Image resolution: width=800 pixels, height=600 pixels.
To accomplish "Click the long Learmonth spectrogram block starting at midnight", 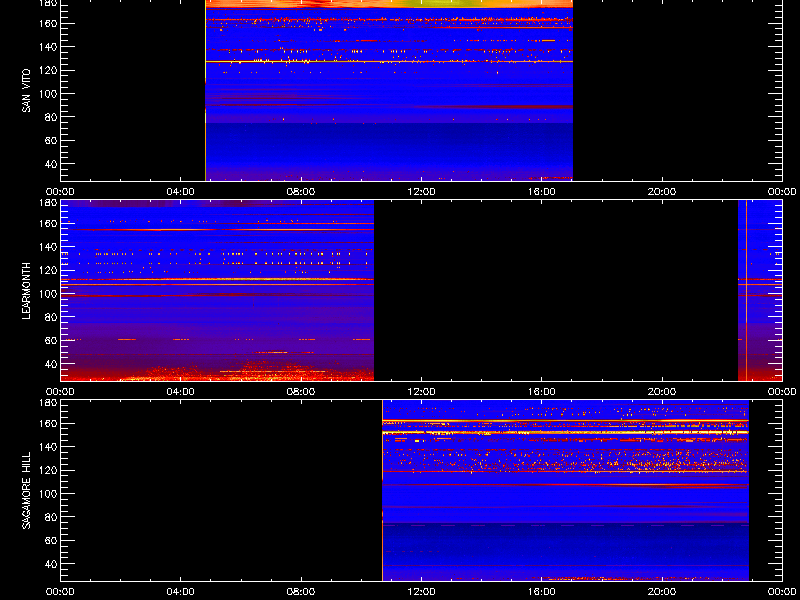I will point(217,290).
